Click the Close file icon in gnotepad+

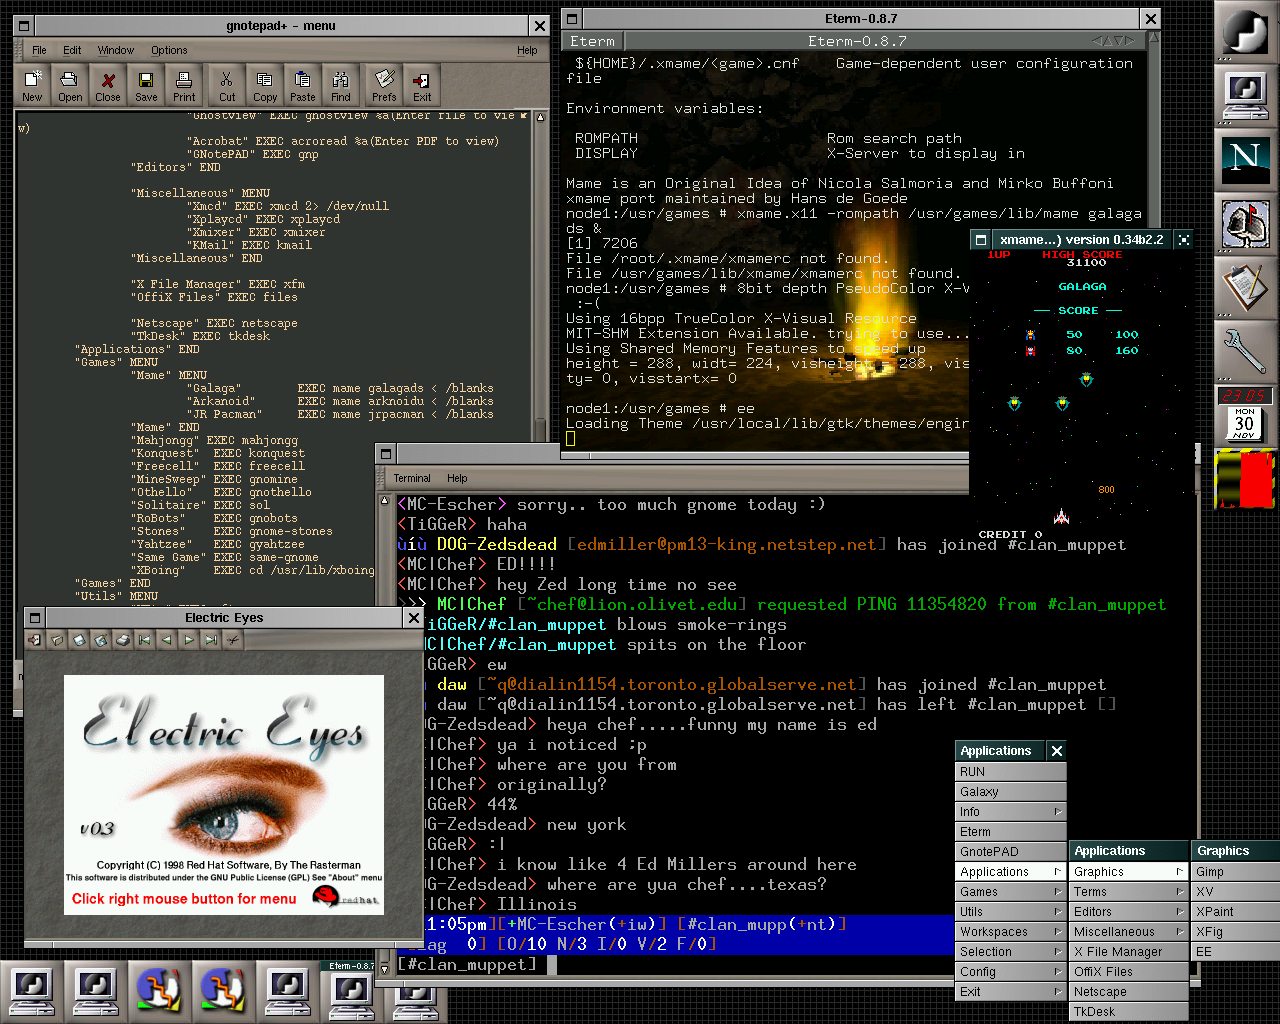coord(108,85)
